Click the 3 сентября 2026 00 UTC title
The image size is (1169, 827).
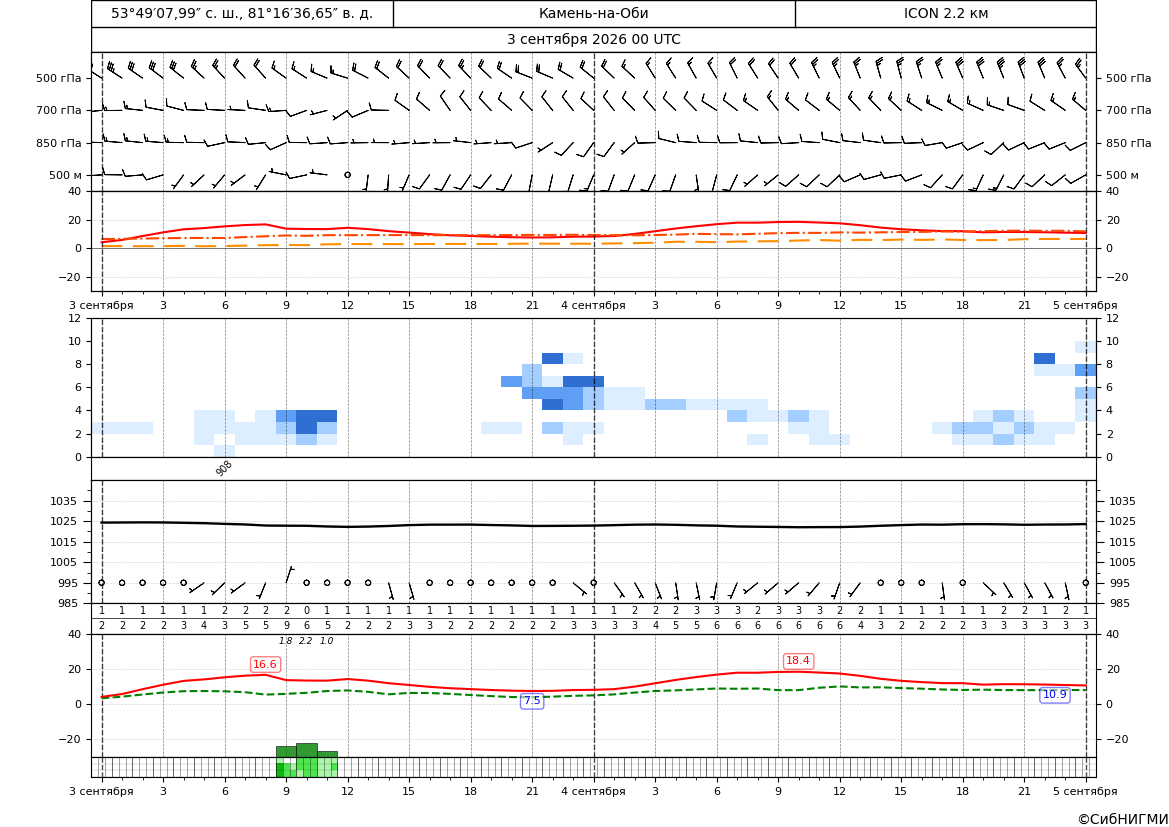coord(594,40)
